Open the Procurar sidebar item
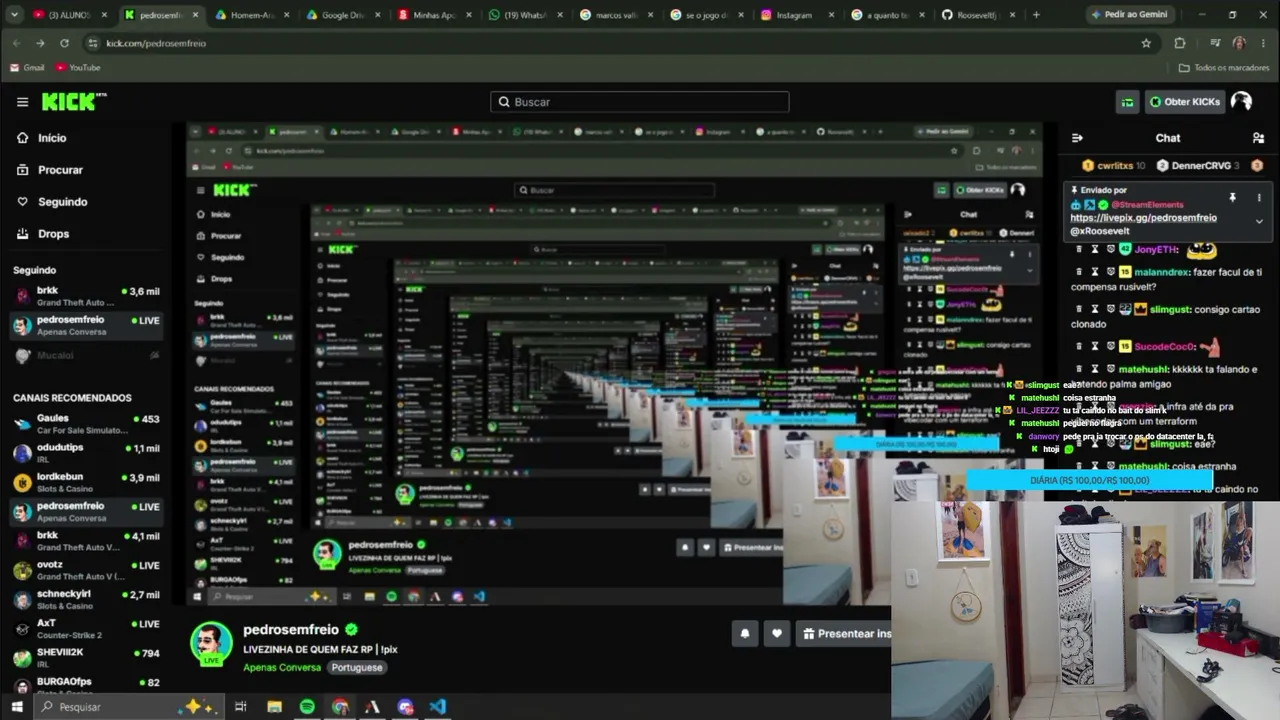This screenshot has height=720, width=1280. pyautogui.click(x=60, y=170)
